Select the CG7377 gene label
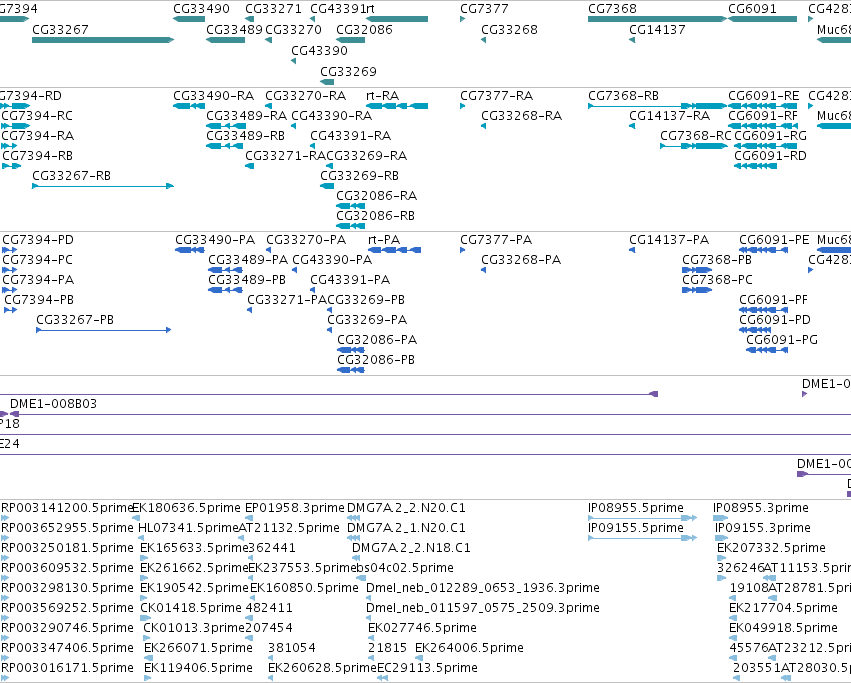 [485, 9]
